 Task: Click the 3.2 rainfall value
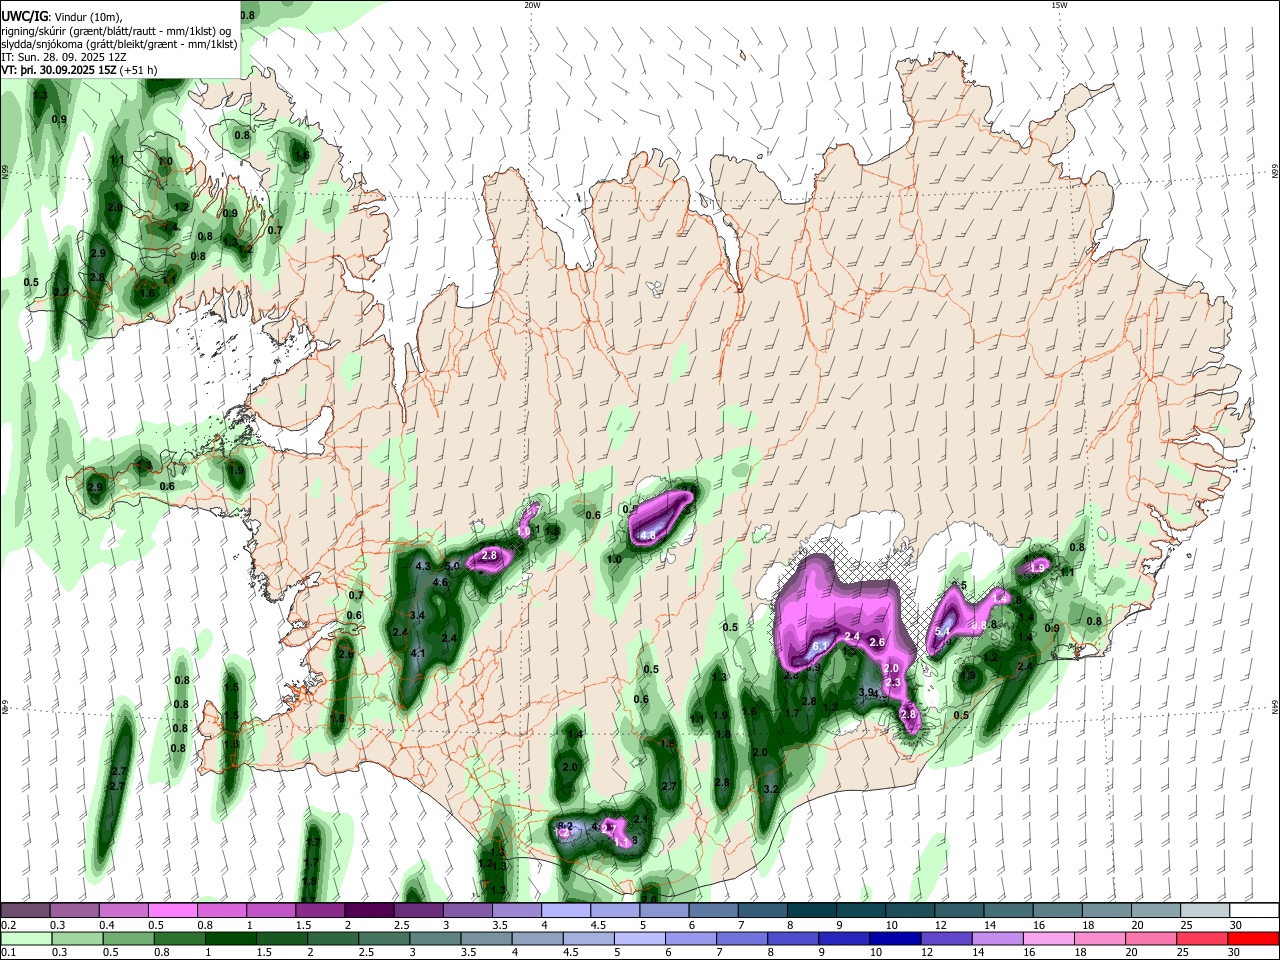point(771,790)
